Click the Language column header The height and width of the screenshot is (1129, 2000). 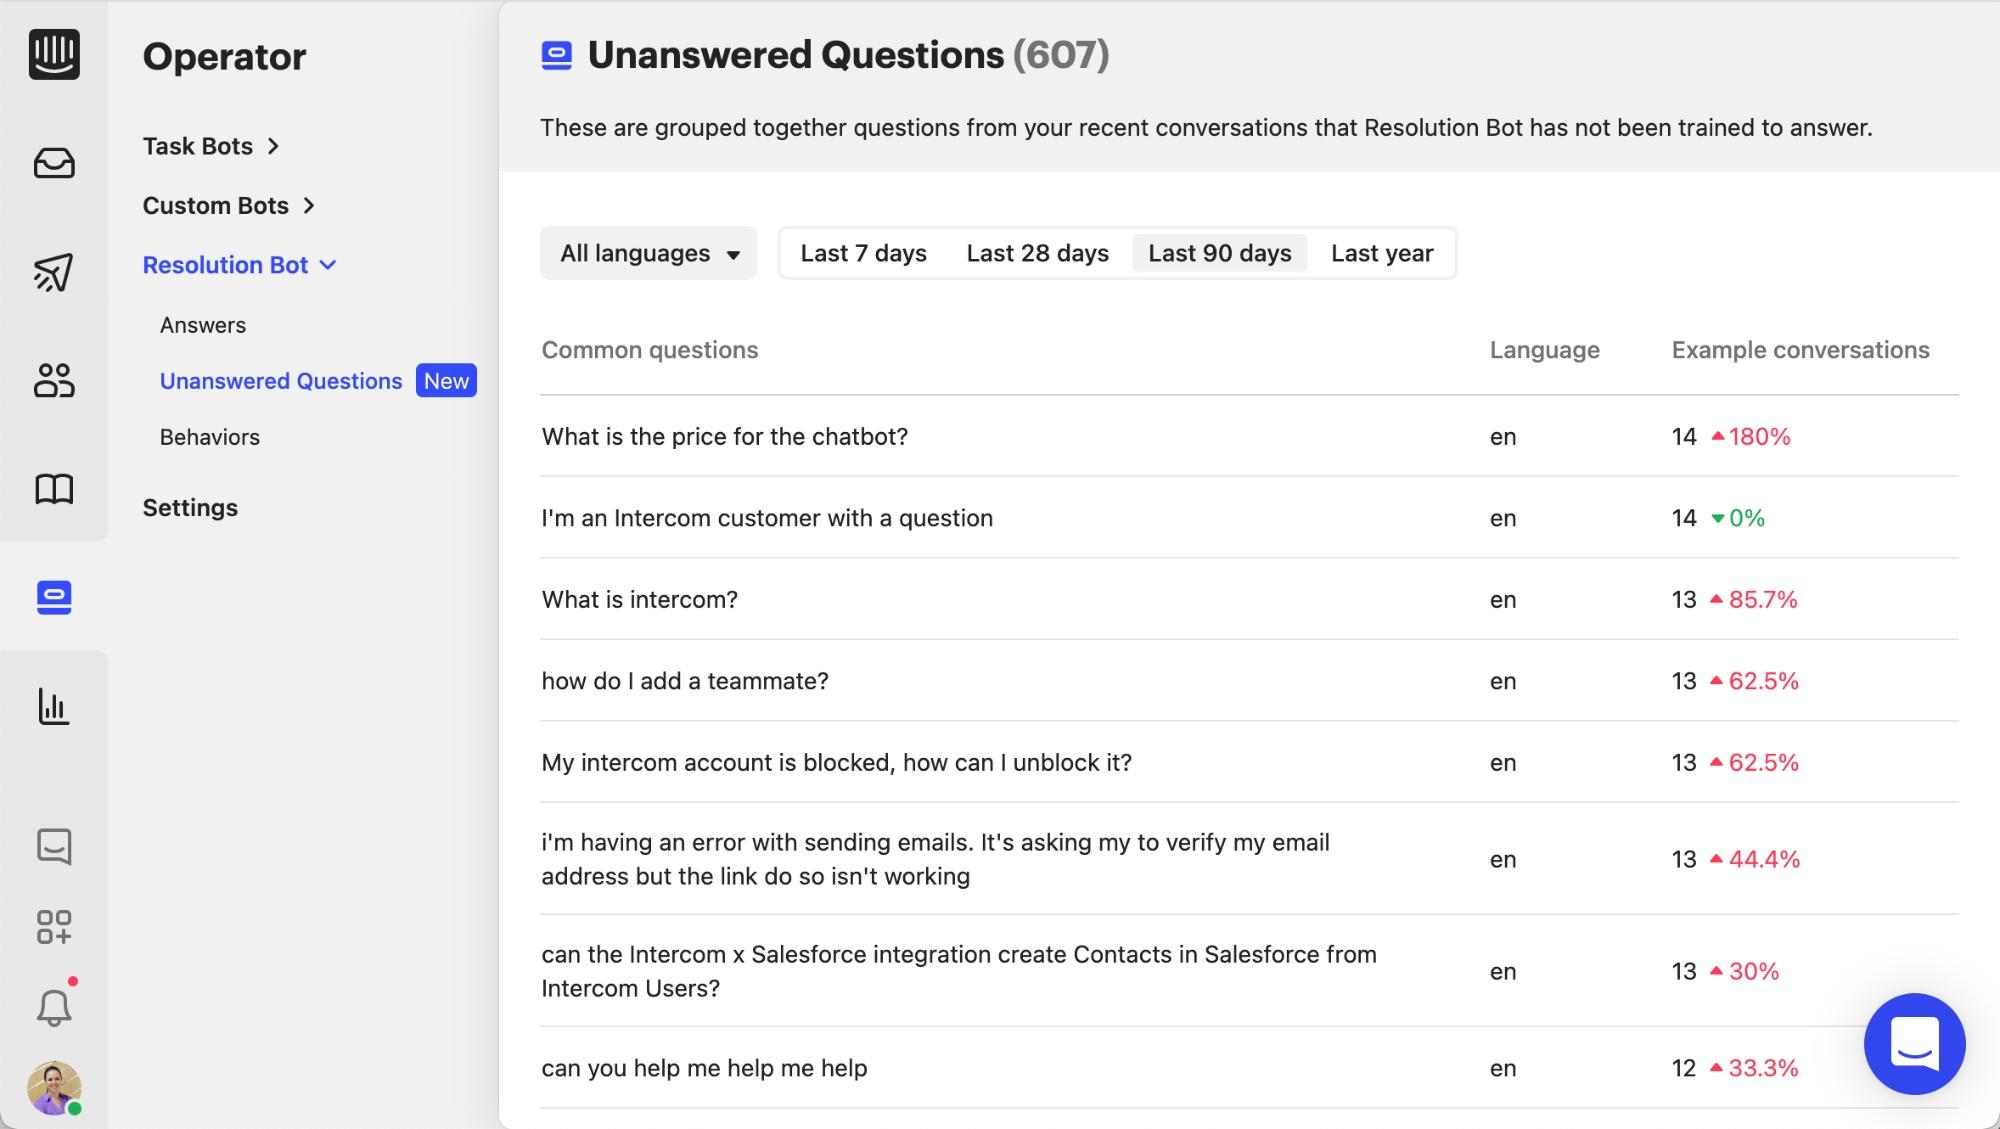coord(1545,350)
